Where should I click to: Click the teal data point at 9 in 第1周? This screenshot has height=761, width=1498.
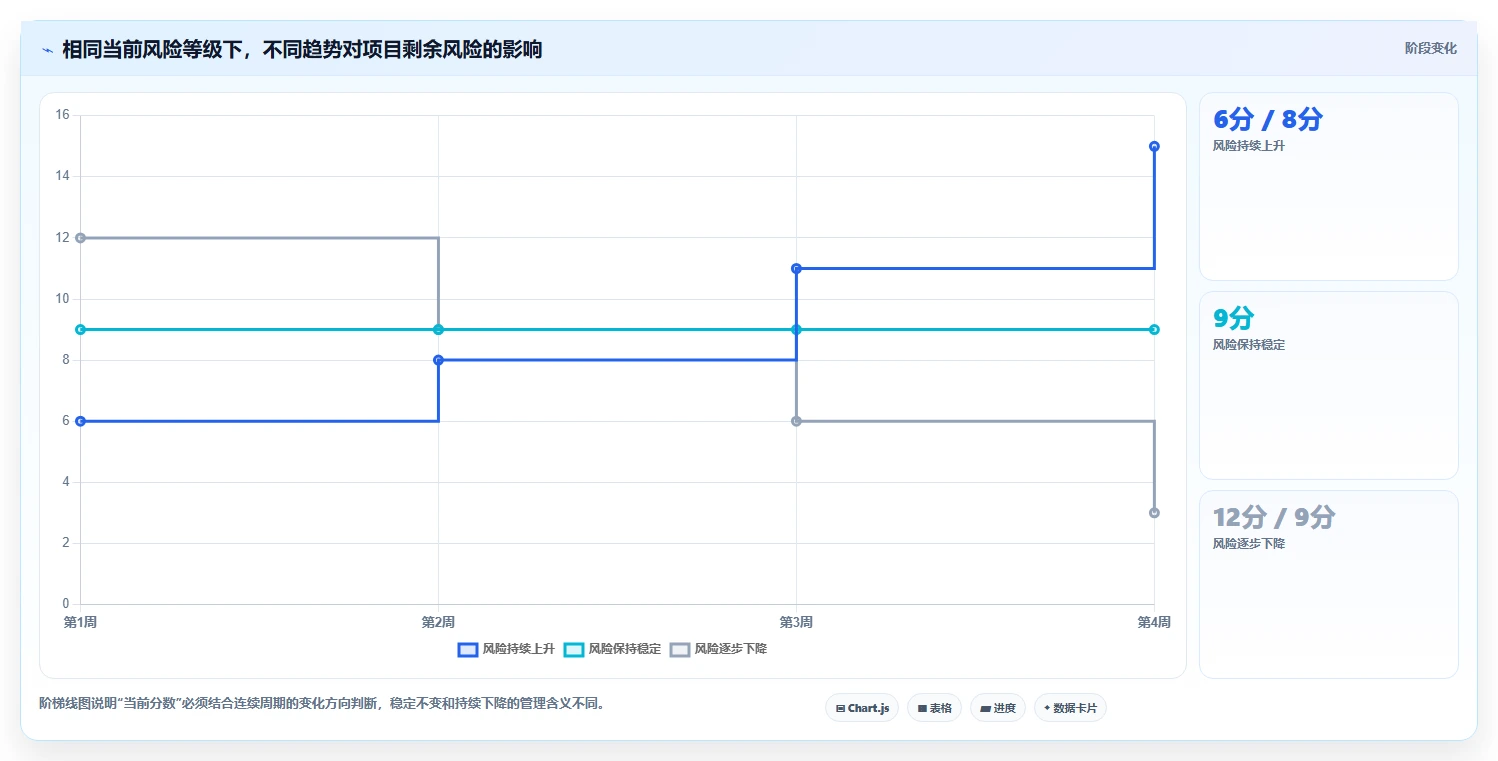80,329
